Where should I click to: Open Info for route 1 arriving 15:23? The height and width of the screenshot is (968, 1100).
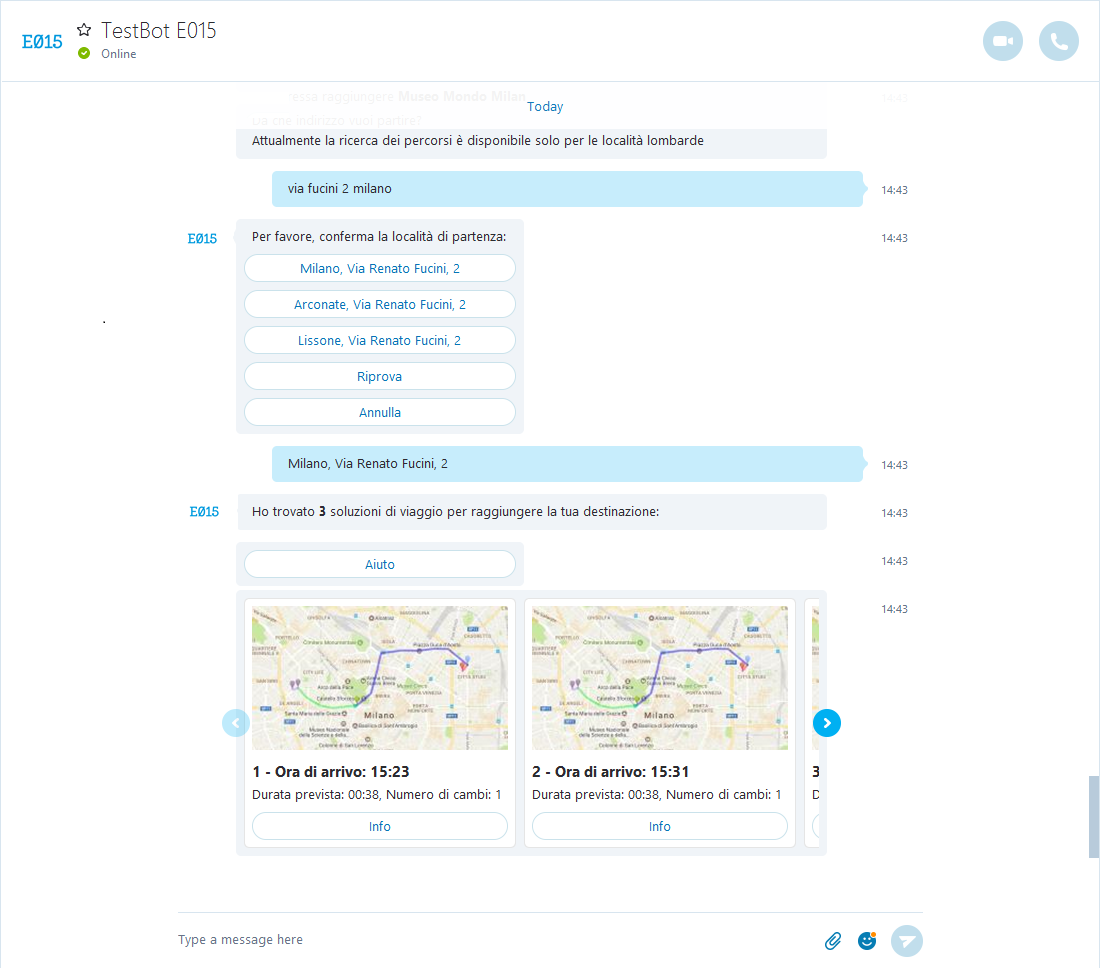(x=380, y=826)
